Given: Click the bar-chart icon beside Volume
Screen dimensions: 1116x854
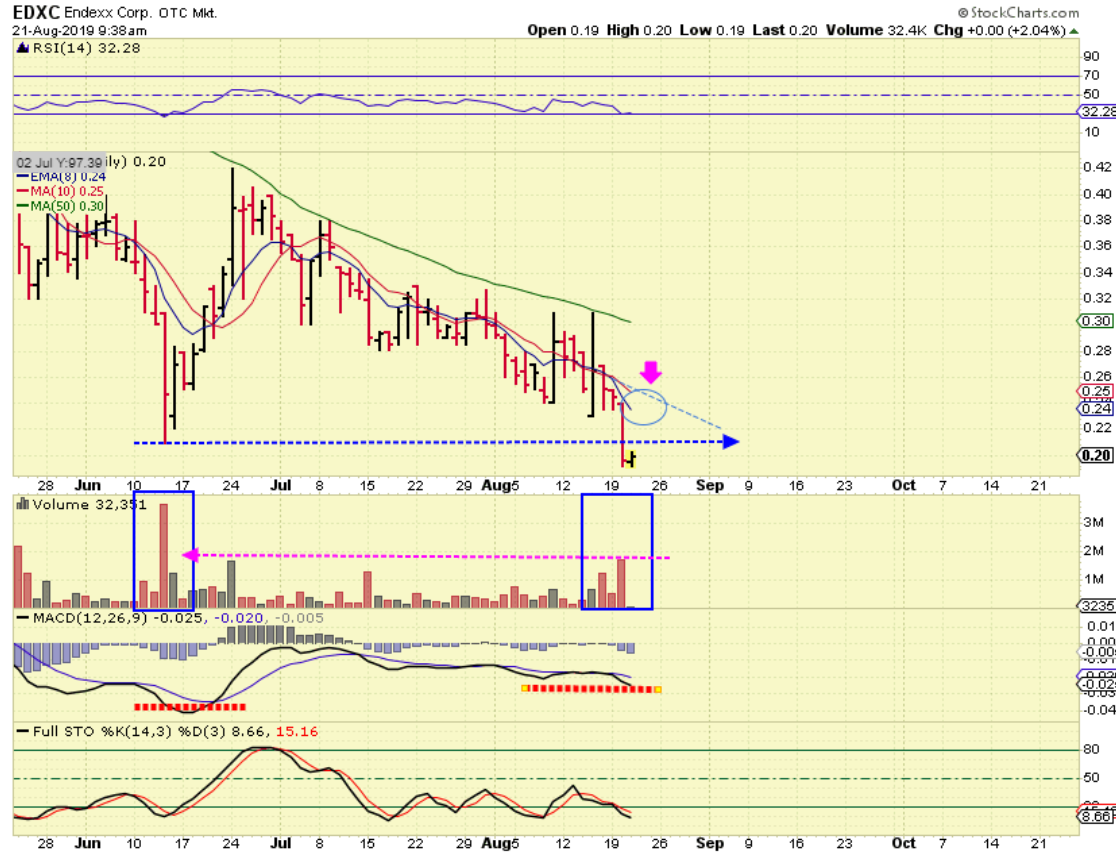Looking at the screenshot, I should coord(22,505).
